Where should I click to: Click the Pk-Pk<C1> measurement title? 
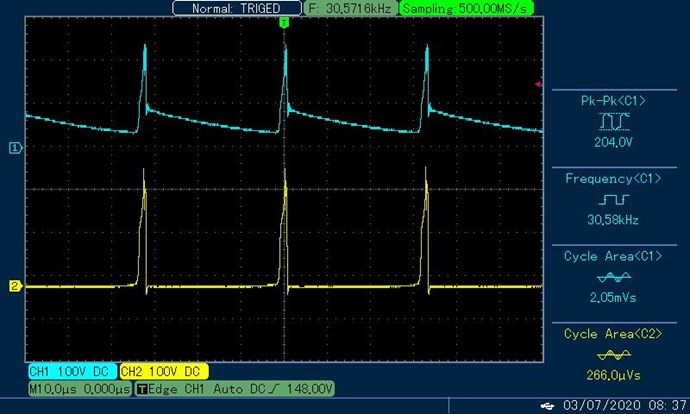click(613, 101)
